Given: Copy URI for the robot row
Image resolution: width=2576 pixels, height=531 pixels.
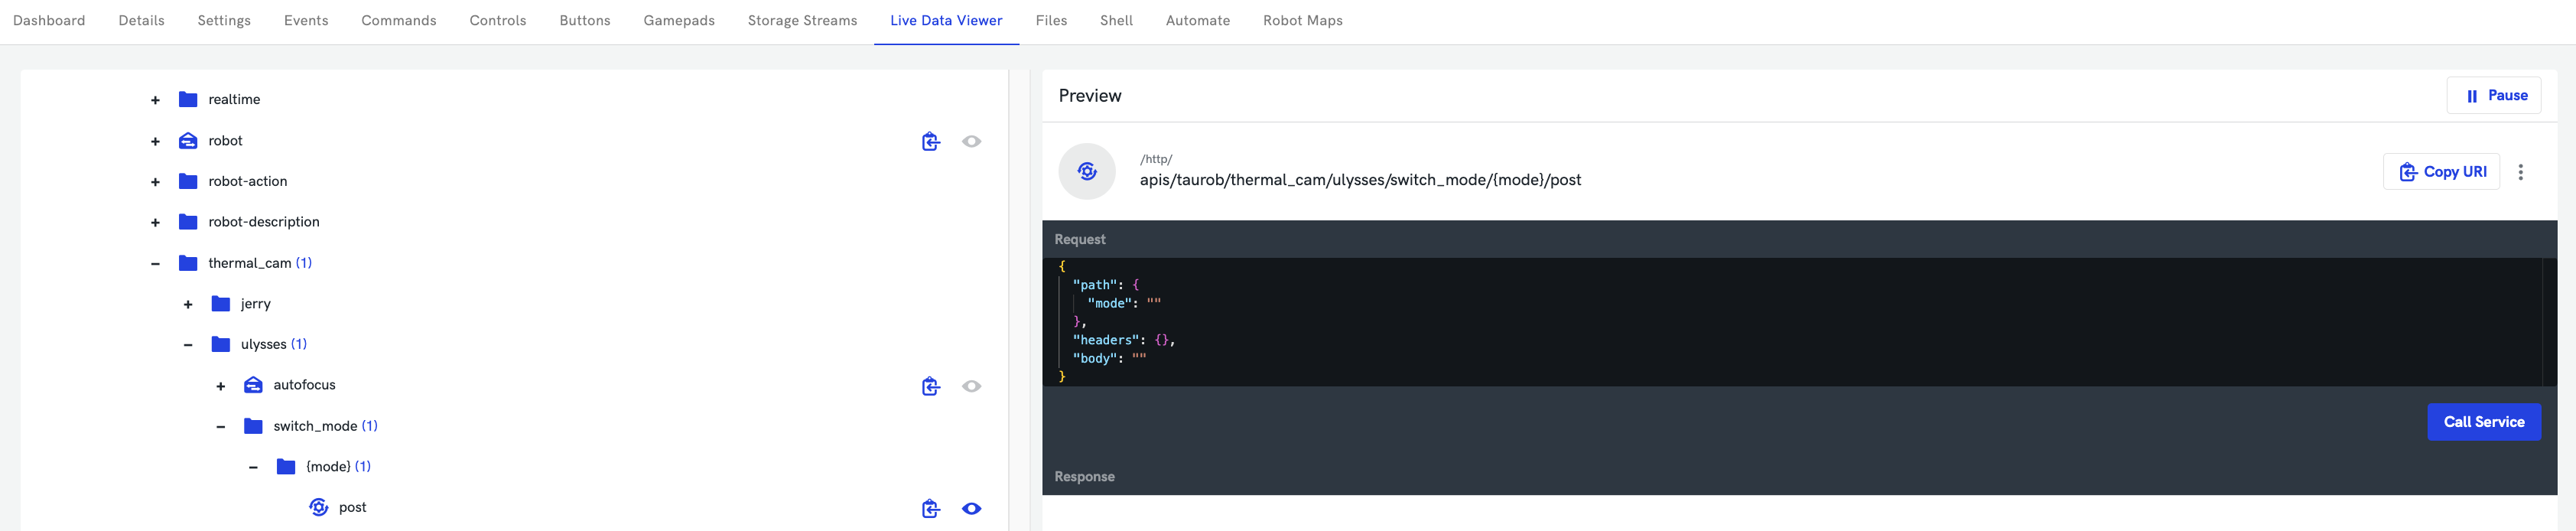Looking at the screenshot, I should 931,141.
